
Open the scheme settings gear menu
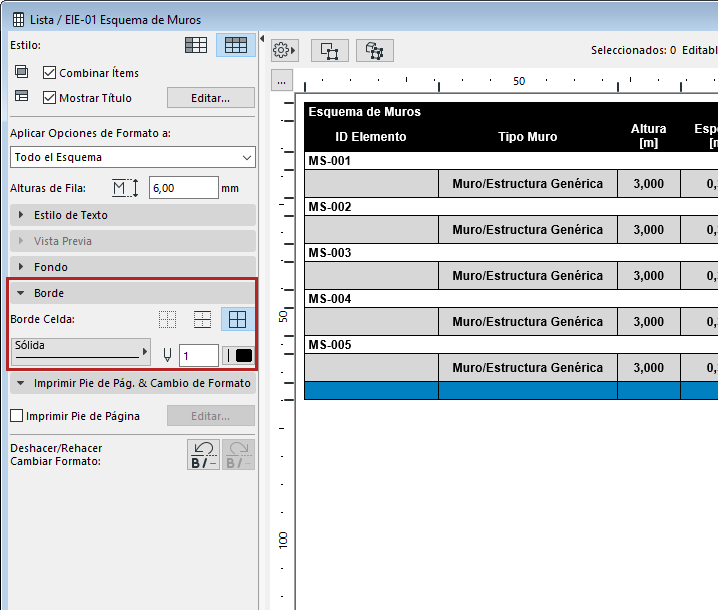(284, 50)
